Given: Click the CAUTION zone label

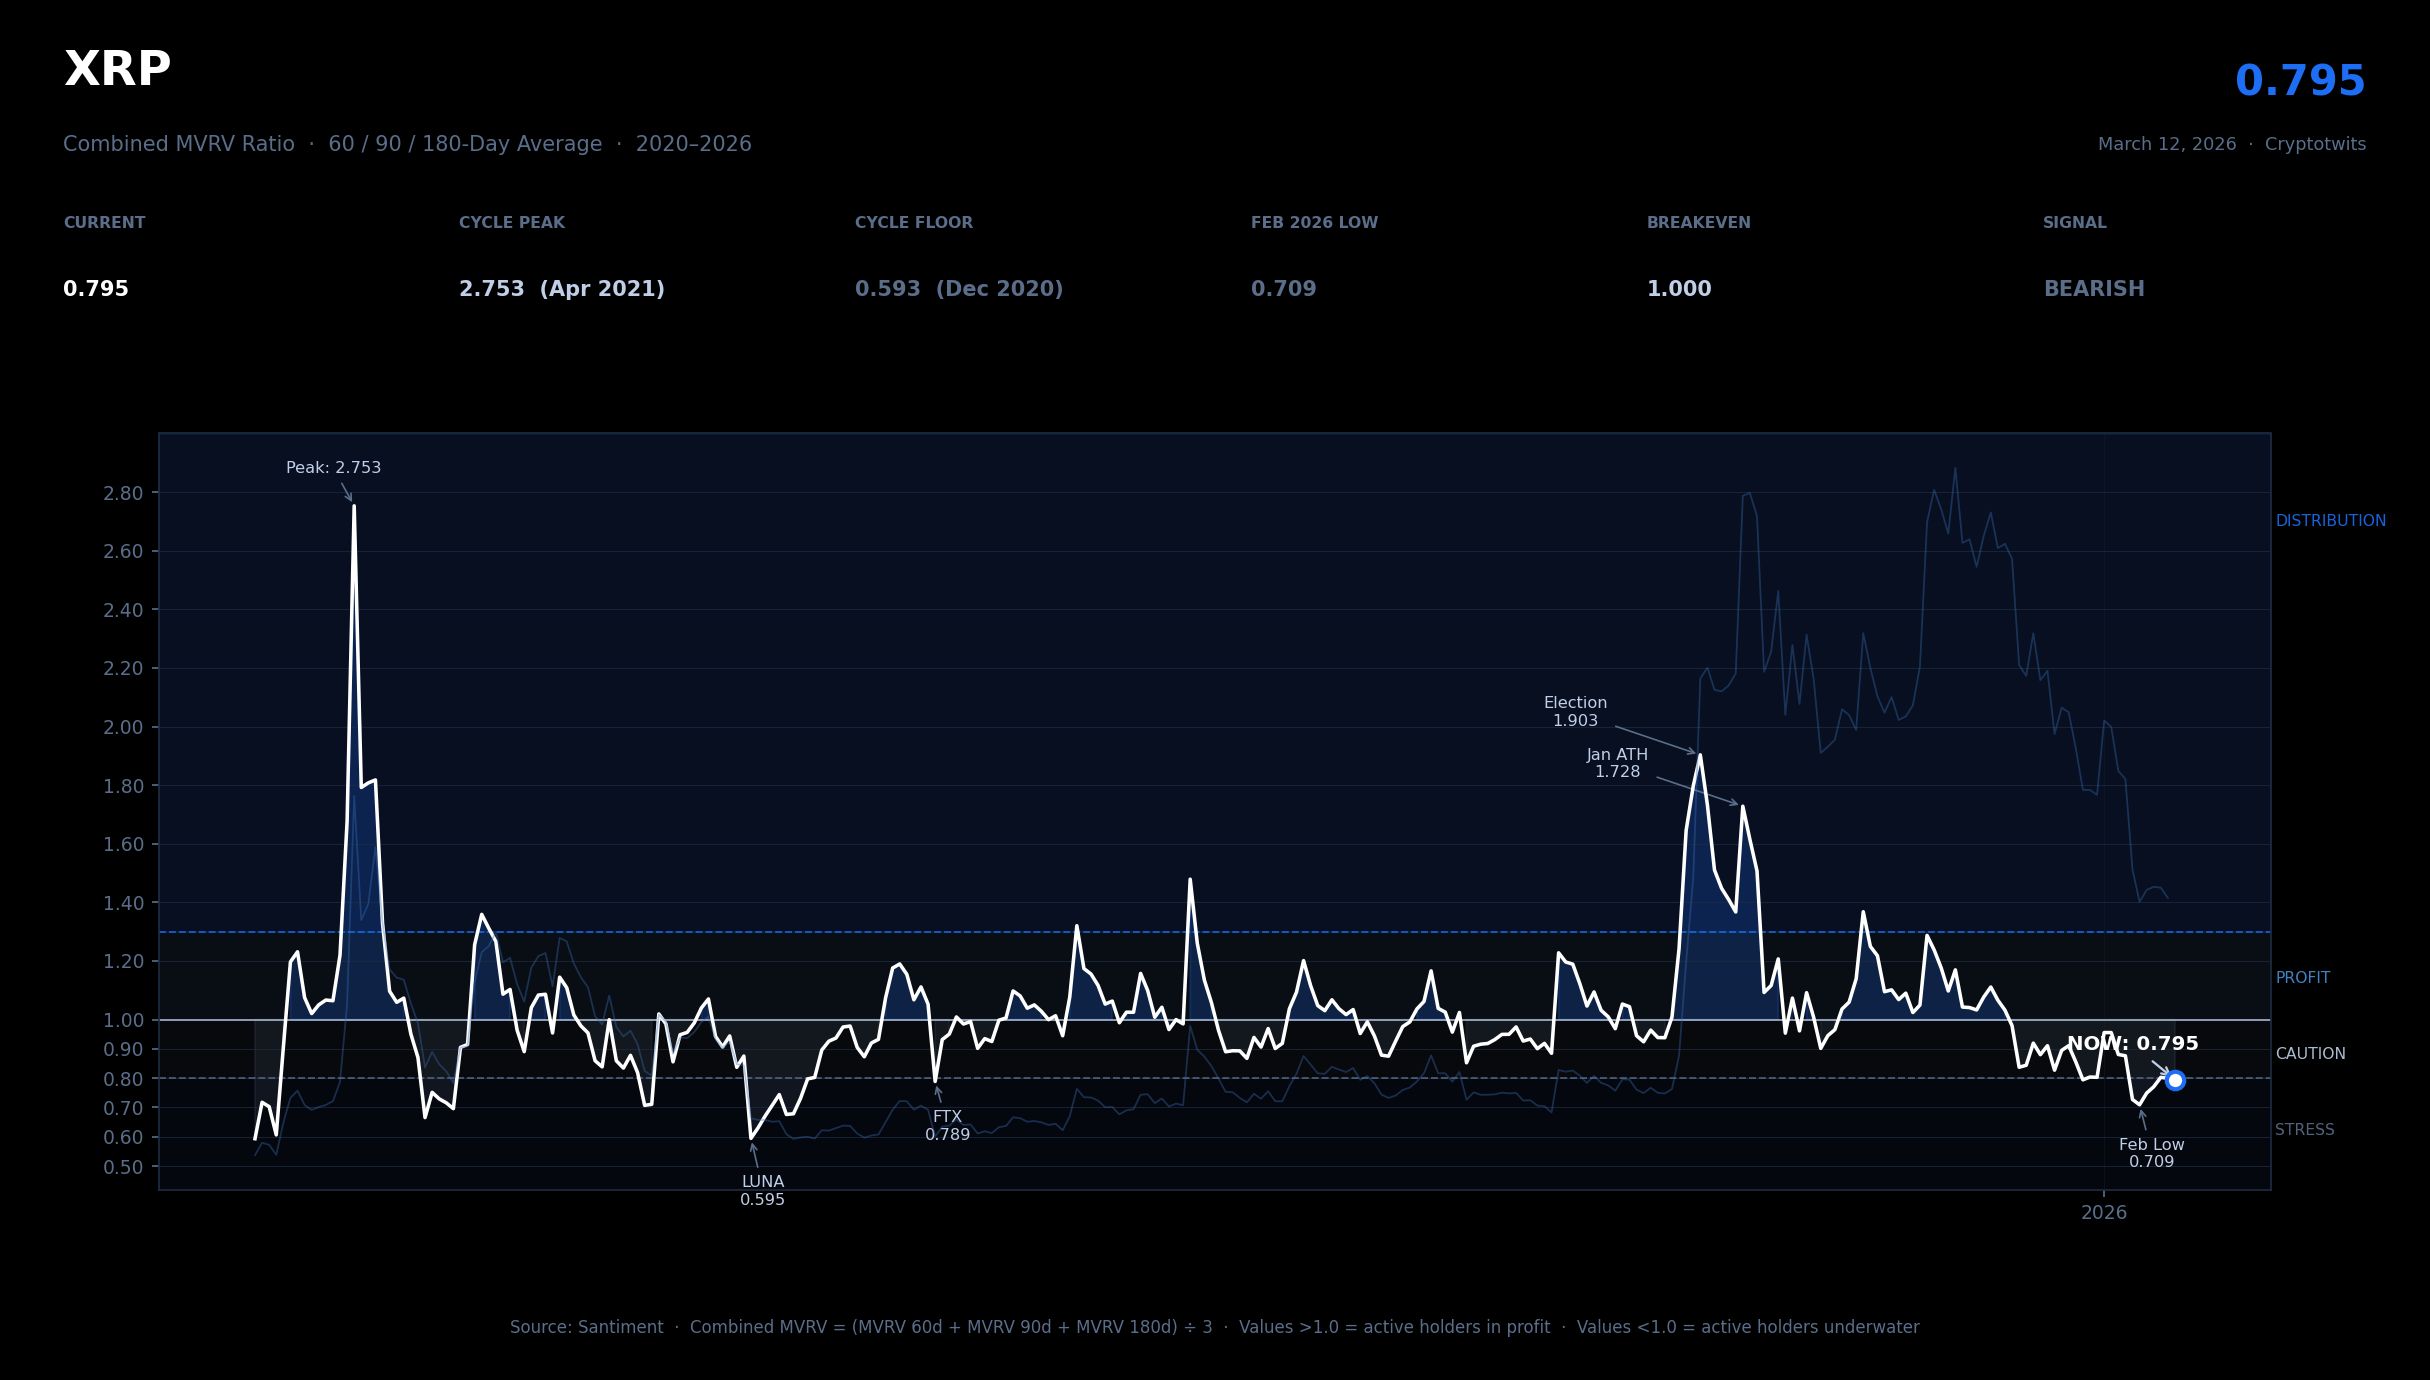Looking at the screenshot, I should pos(2309,1054).
